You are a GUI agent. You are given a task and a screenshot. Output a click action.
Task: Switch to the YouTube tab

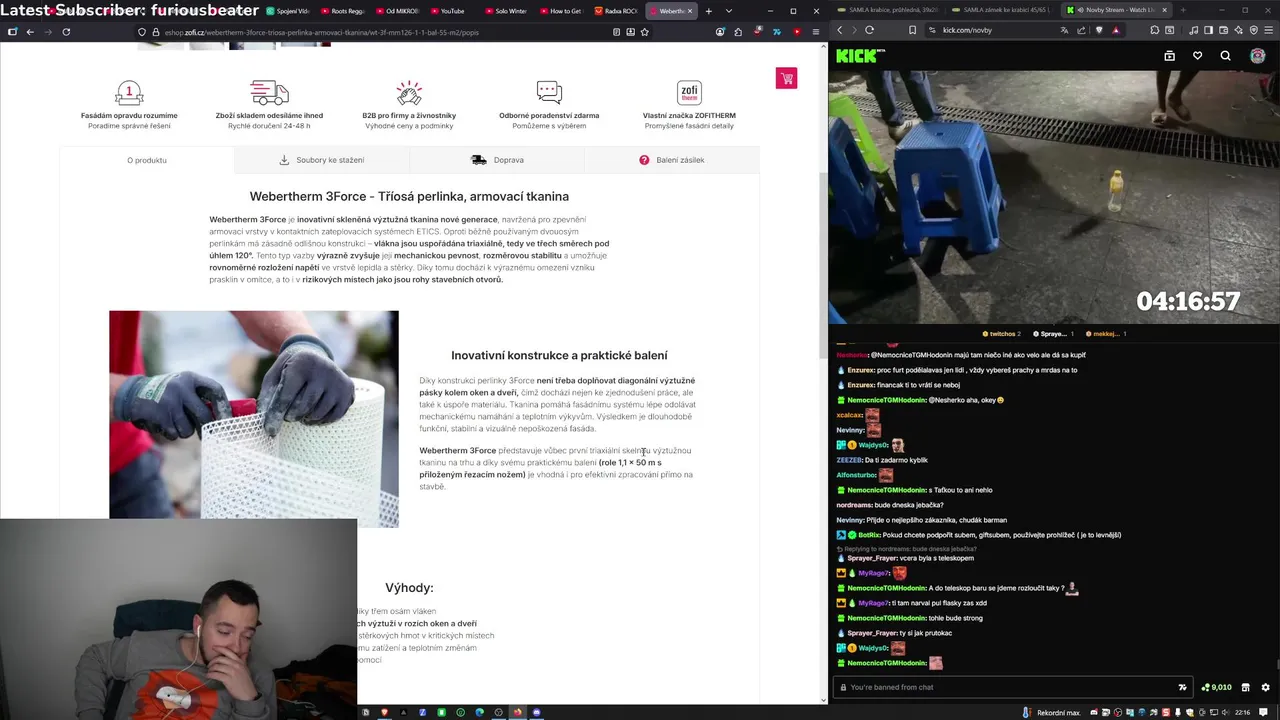tap(447, 11)
